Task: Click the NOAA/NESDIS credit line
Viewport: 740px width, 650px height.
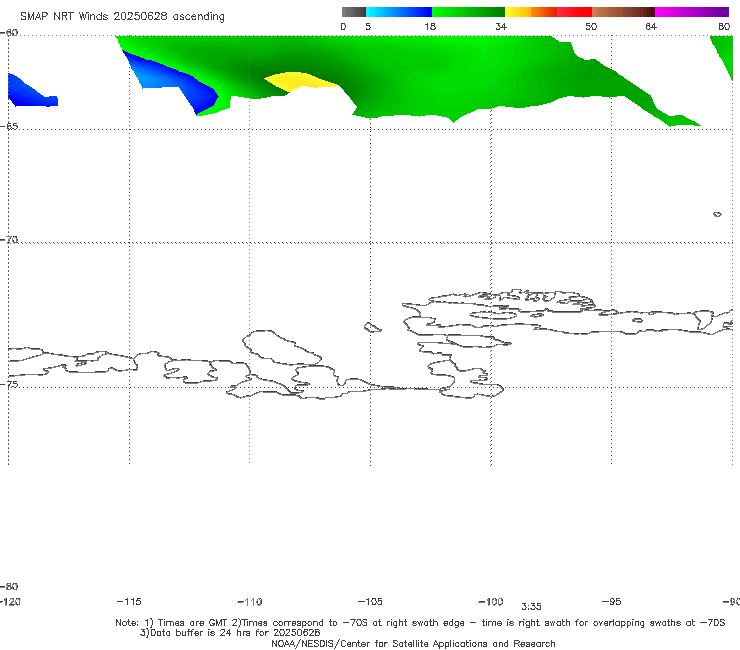Action: tap(413, 643)
